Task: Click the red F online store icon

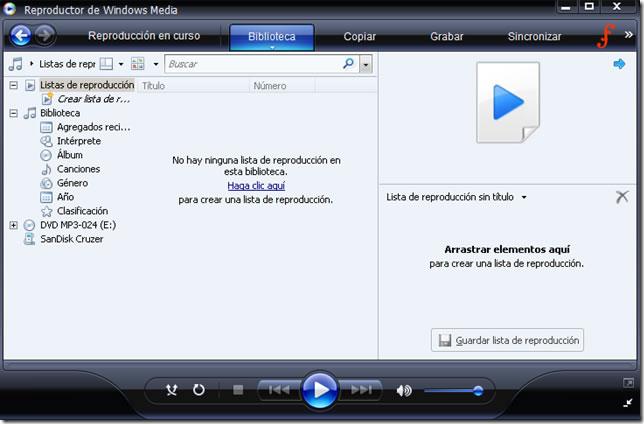Action: tap(606, 36)
